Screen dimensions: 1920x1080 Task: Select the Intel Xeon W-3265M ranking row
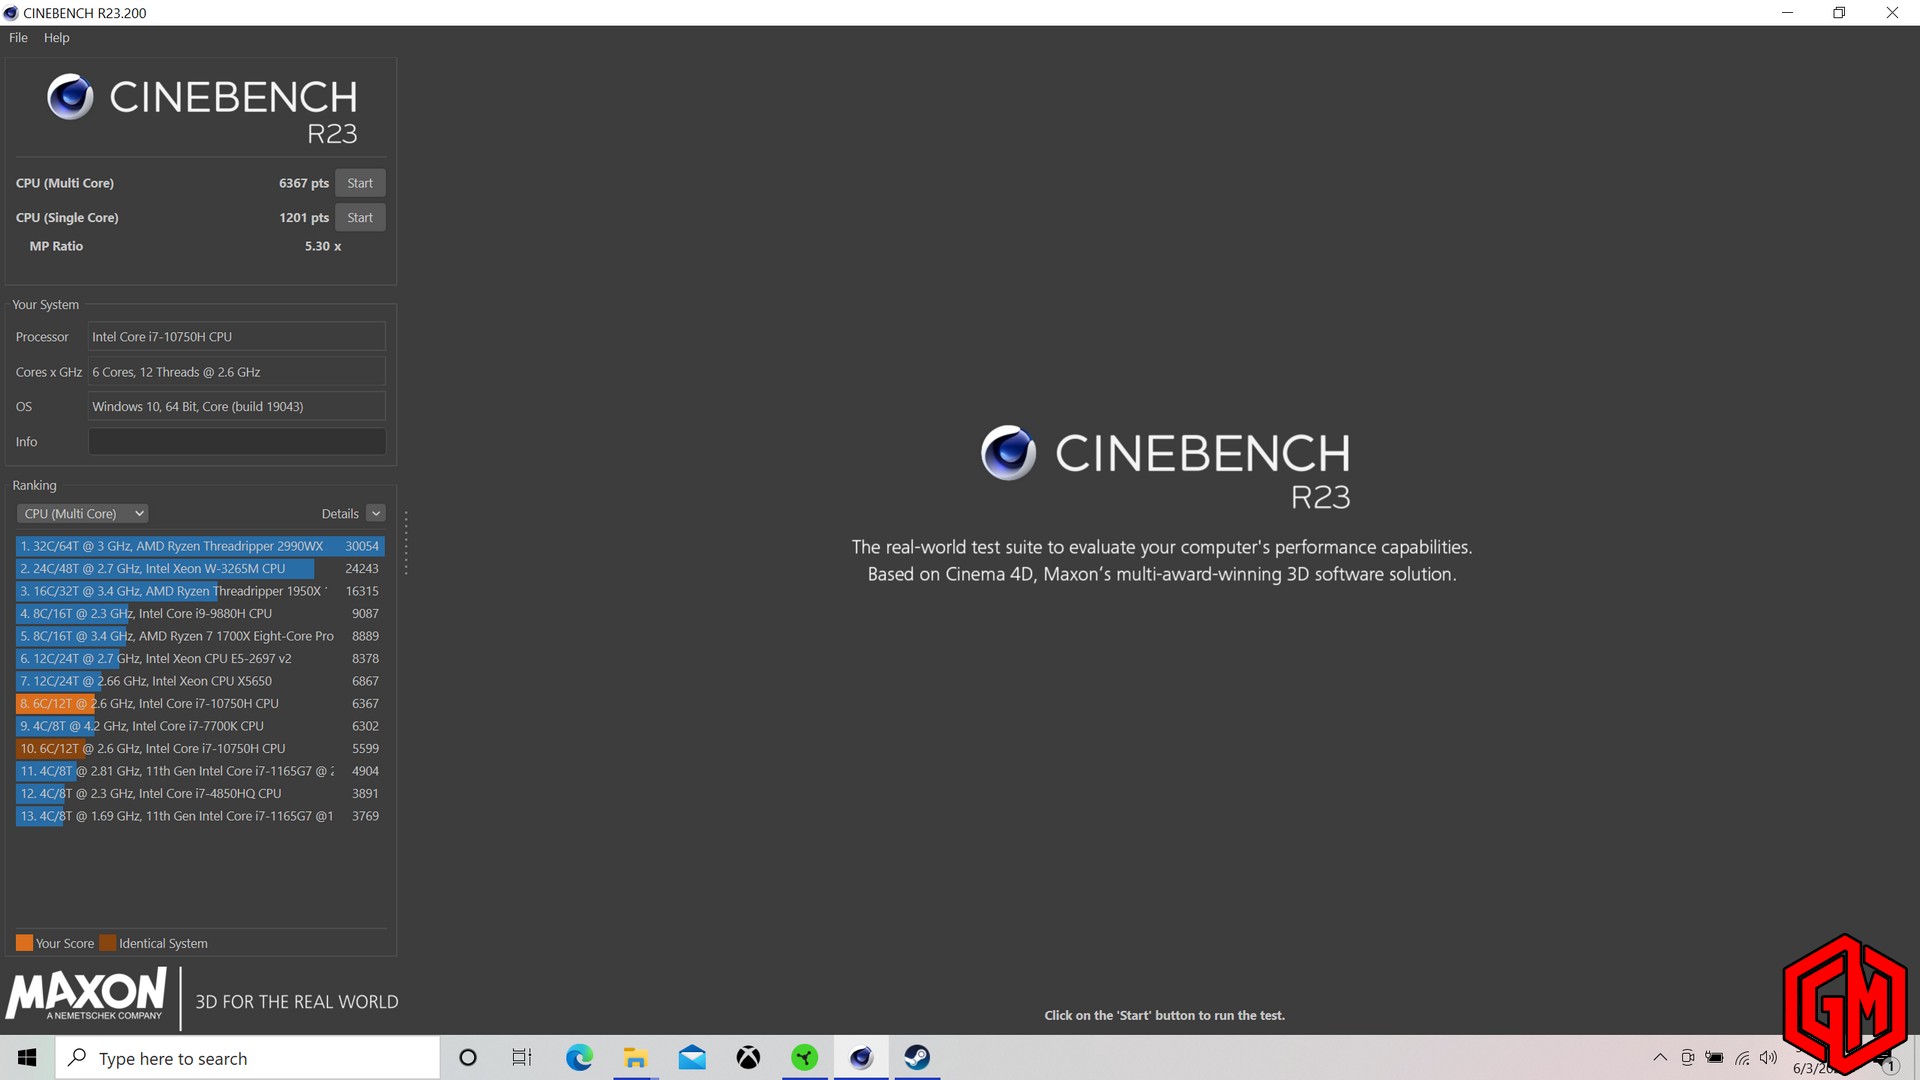pos(200,568)
